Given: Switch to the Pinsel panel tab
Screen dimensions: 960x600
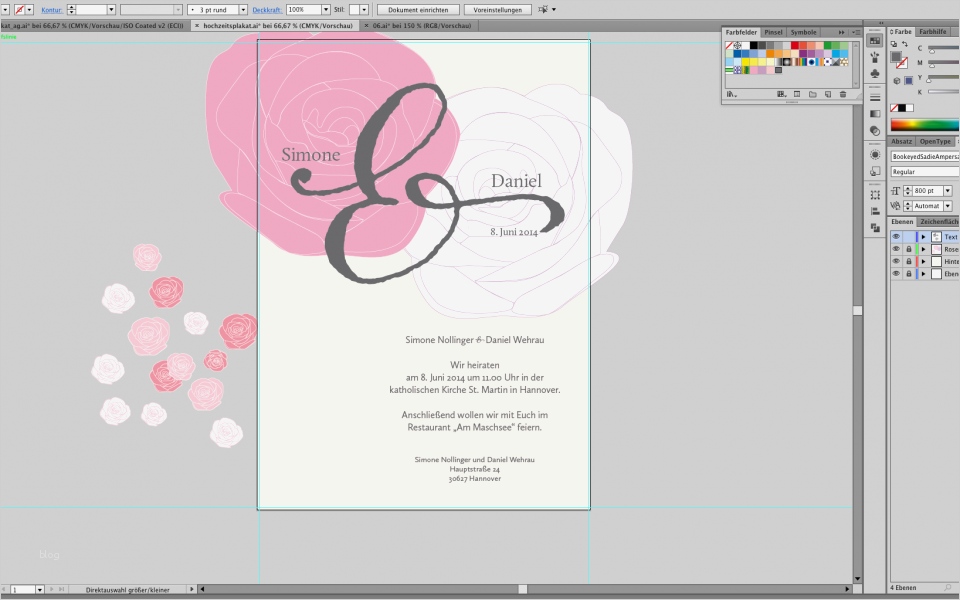Looking at the screenshot, I should tap(773, 32).
